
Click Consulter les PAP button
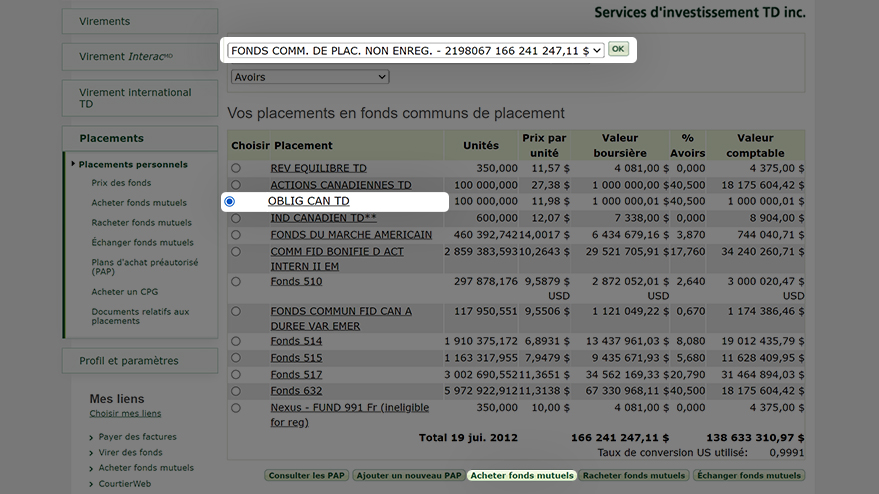pos(307,475)
